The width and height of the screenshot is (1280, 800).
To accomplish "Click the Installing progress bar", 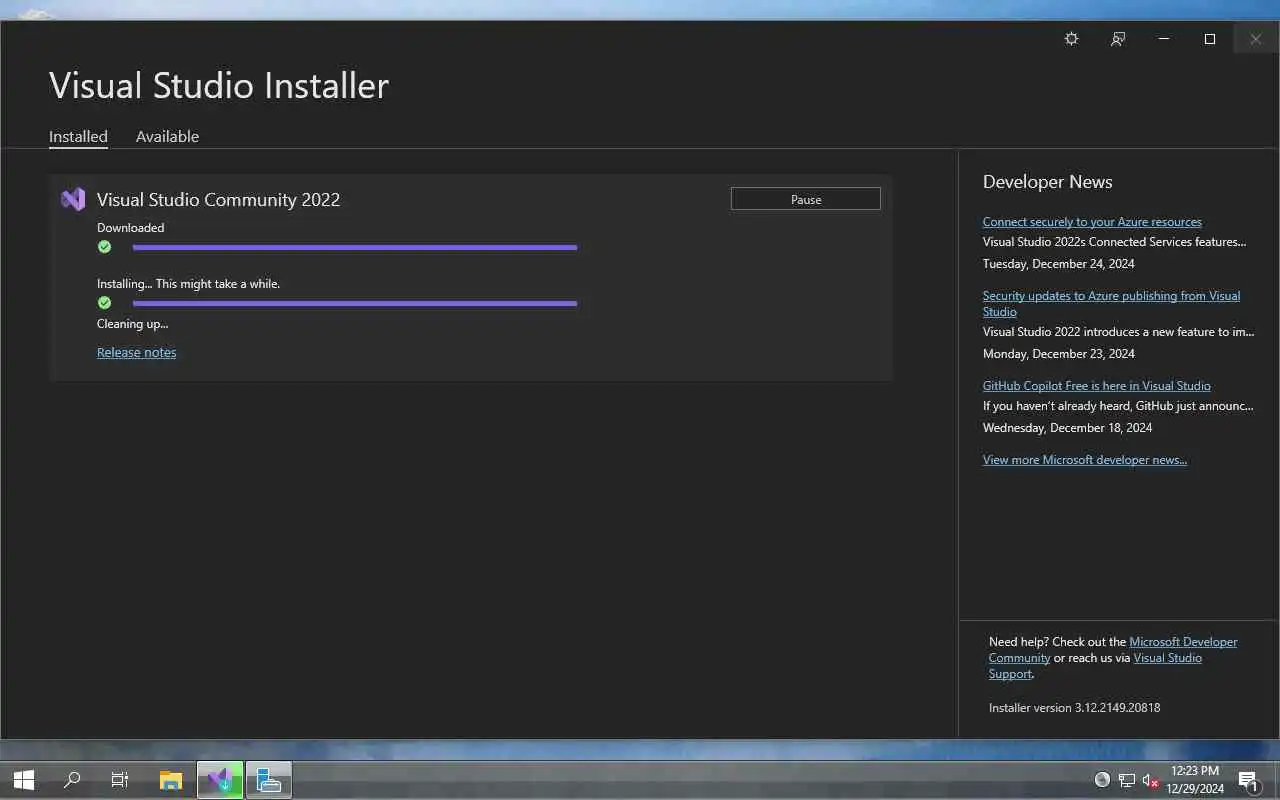I will click(355, 303).
